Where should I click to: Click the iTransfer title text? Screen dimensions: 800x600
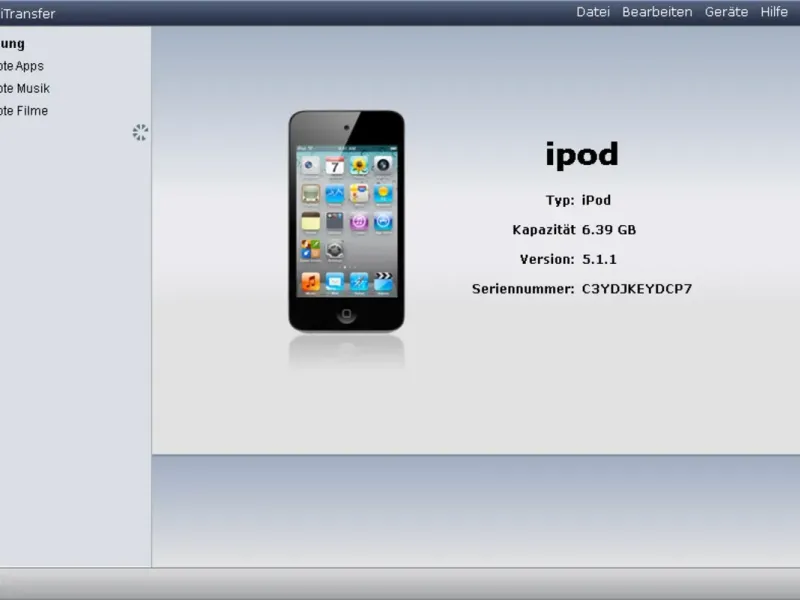pyautogui.click(x=28, y=14)
